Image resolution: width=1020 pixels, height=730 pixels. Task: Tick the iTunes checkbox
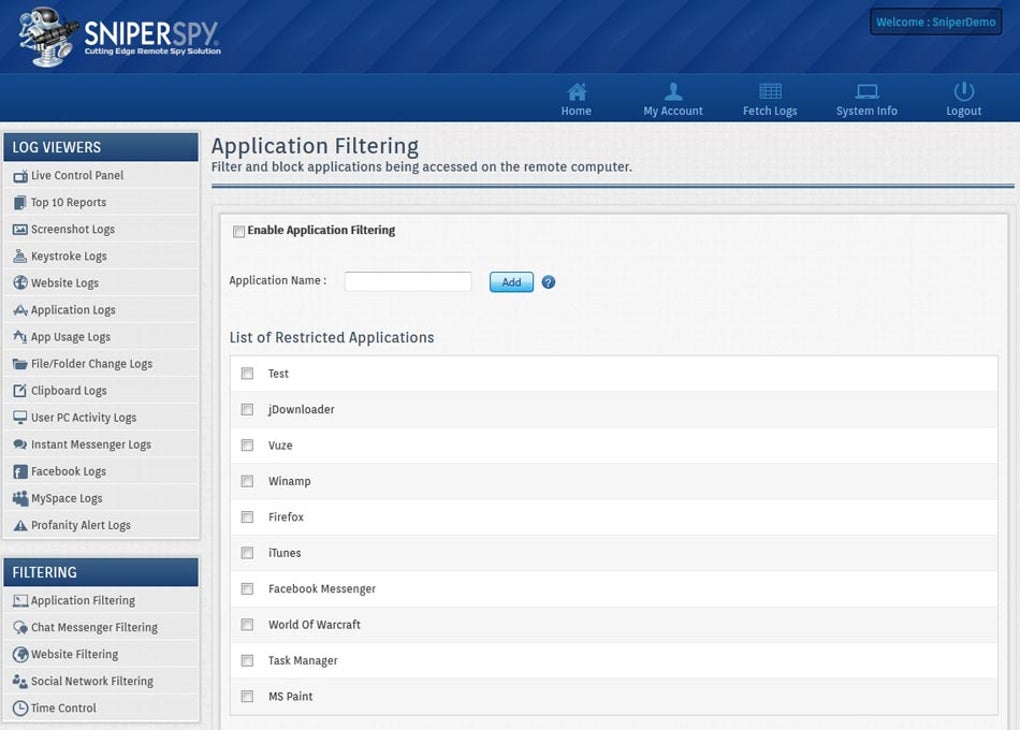point(247,552)
